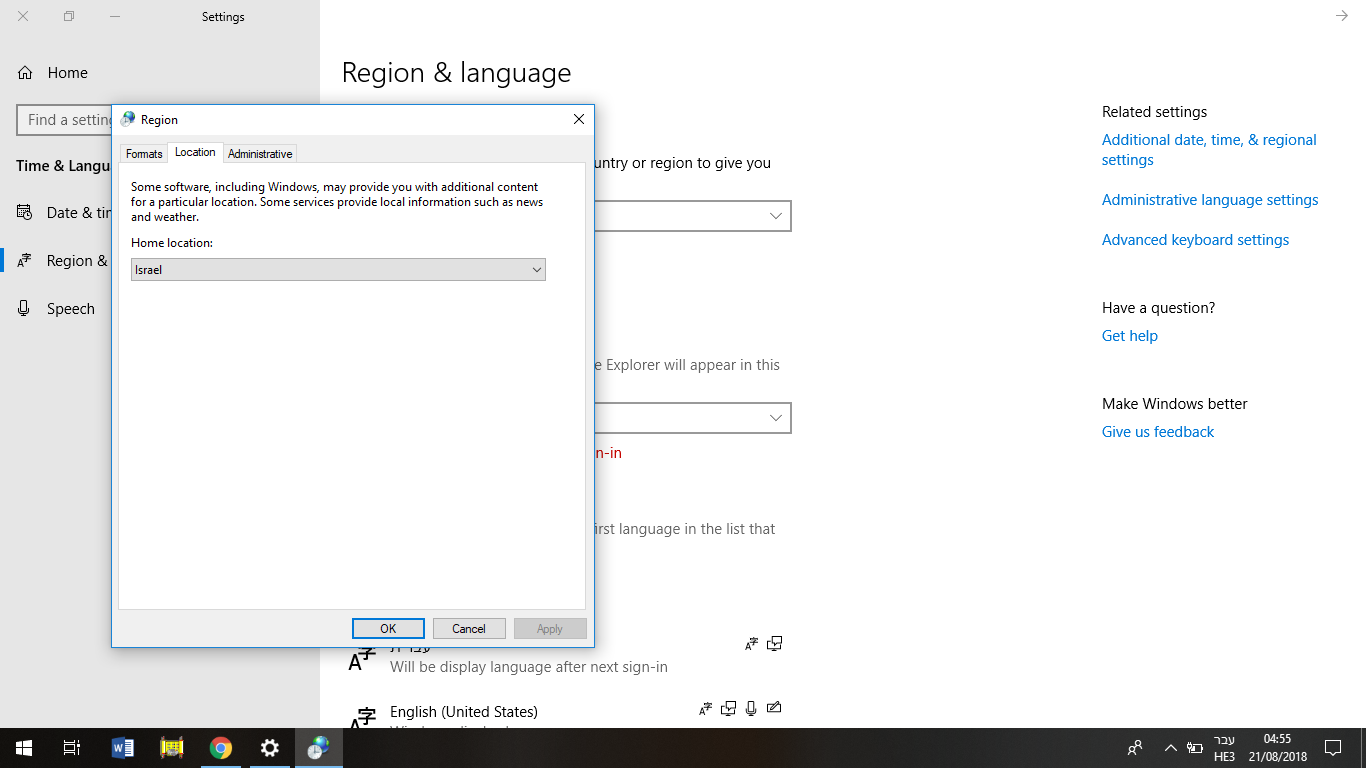Cancel the Region dialog
This screenshot has height=768, width=1366.
[x=469, y=629]
